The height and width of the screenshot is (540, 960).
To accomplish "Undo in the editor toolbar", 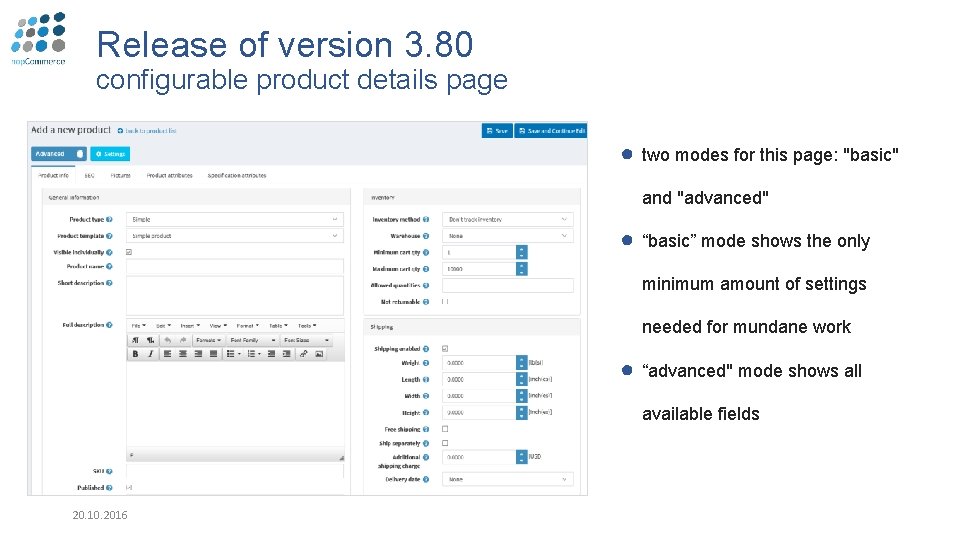I will click(167, 340).
